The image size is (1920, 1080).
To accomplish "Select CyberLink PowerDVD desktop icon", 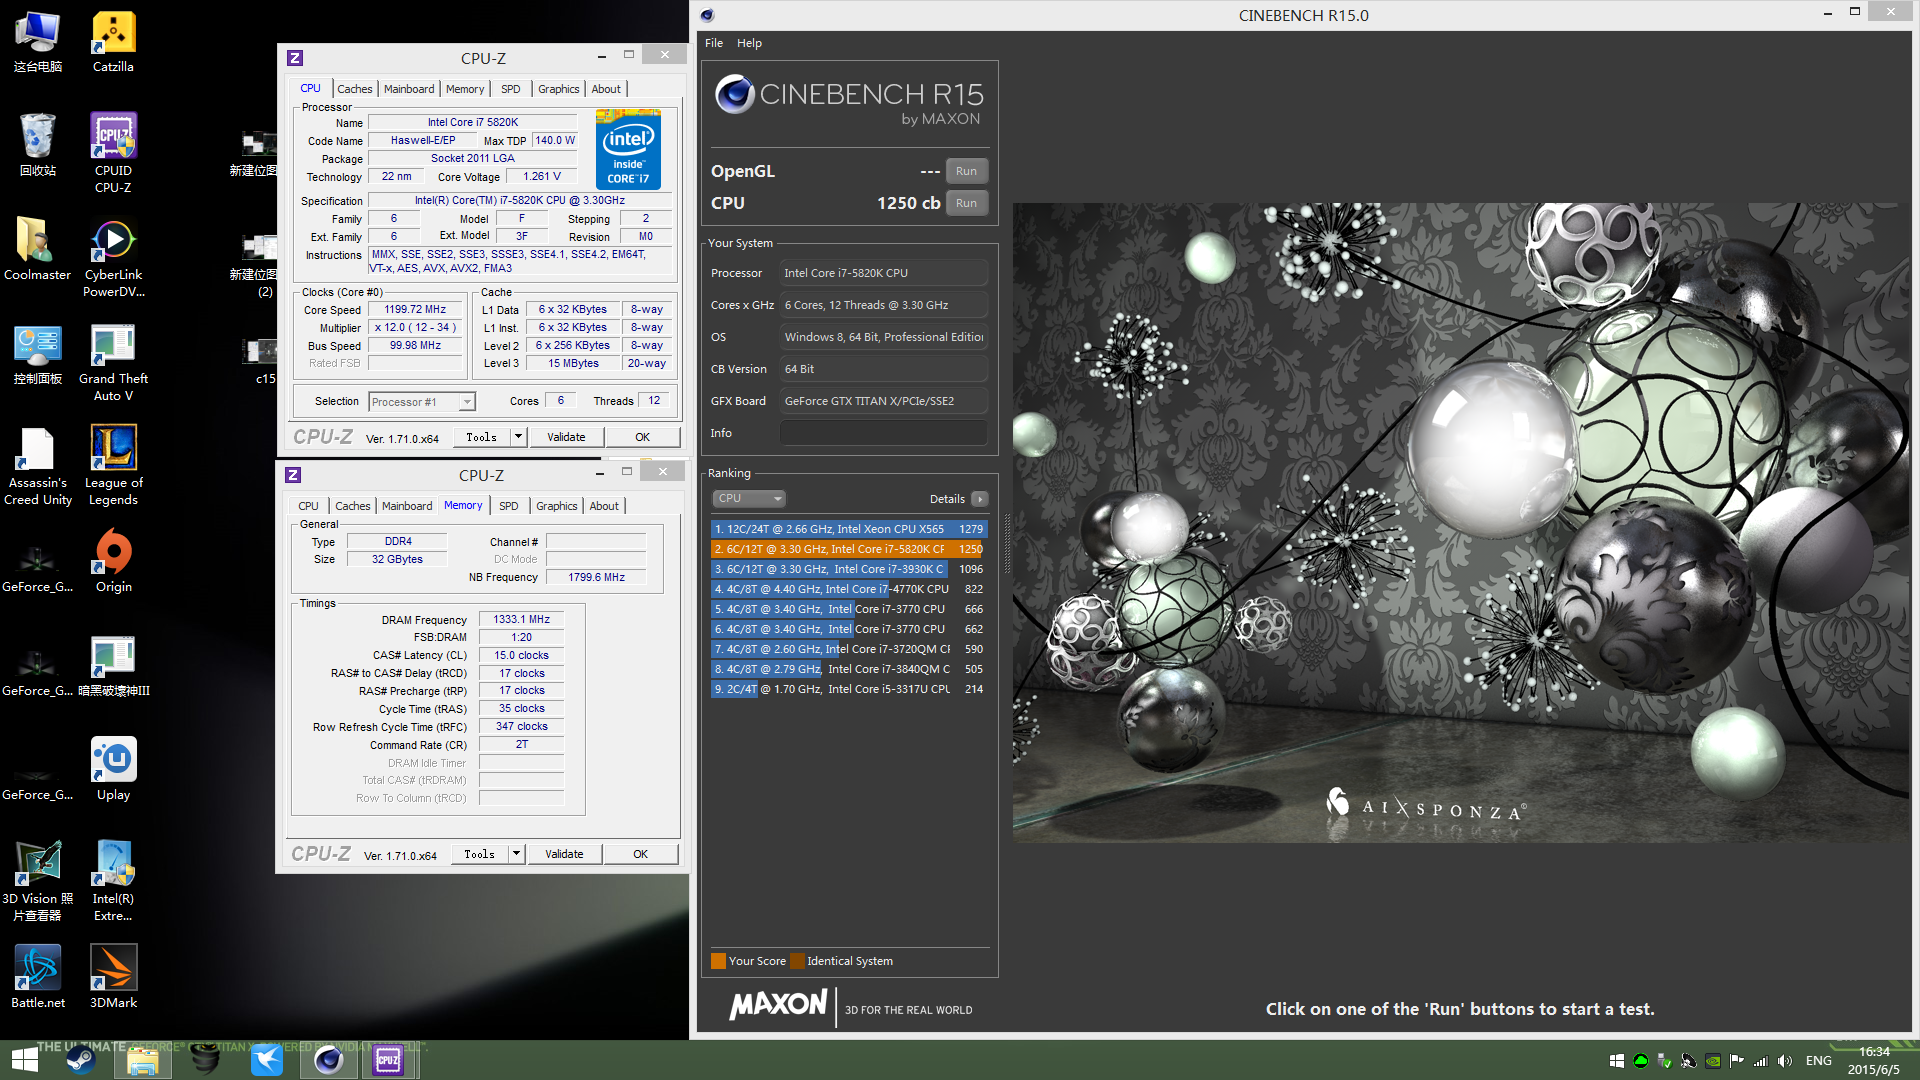I will click(113, 258).
